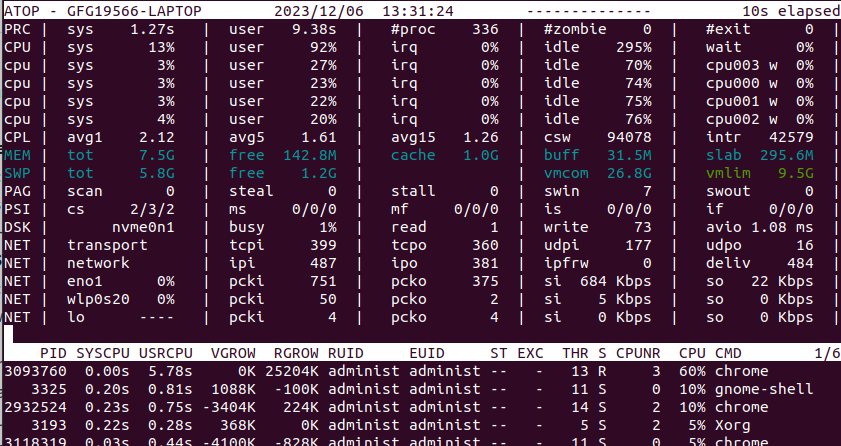Click the RGROW column header
The height and width of the screenshot is (446, 841).
296,353
